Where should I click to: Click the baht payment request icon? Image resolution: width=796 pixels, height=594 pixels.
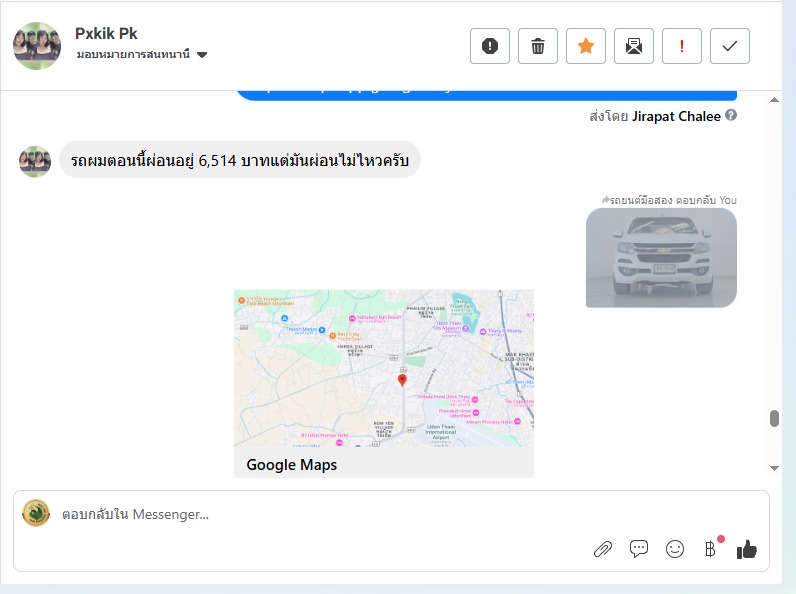[x=710, y=548]
